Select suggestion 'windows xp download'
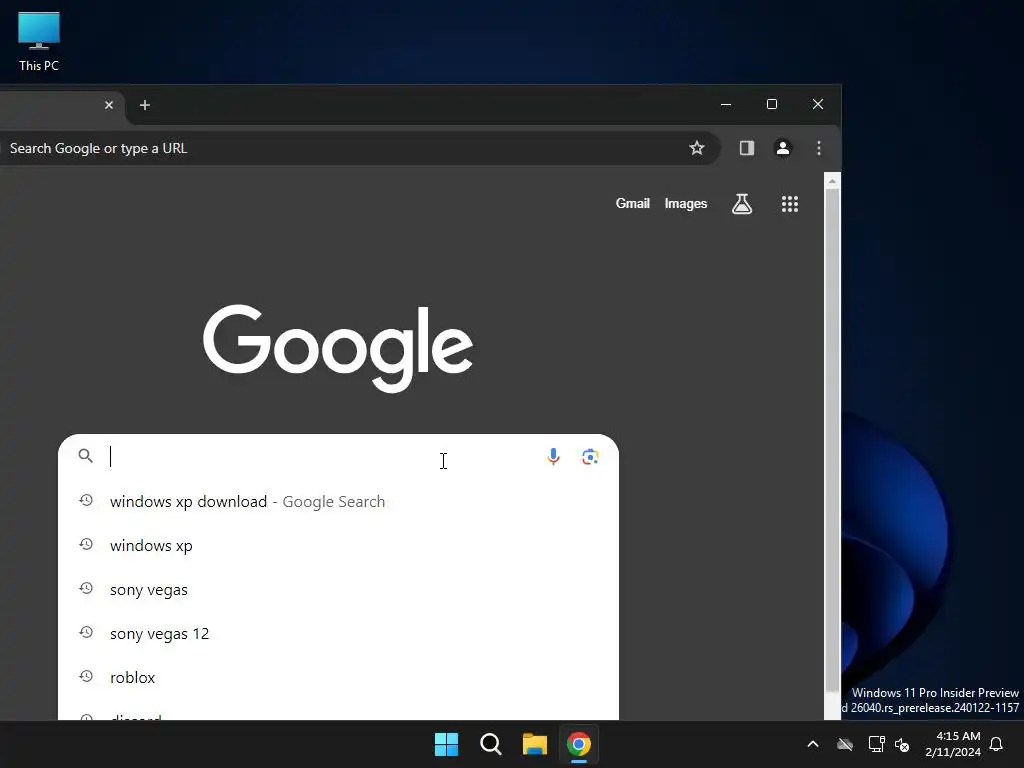Viewport: 1024px width, 768px height. 338,502
